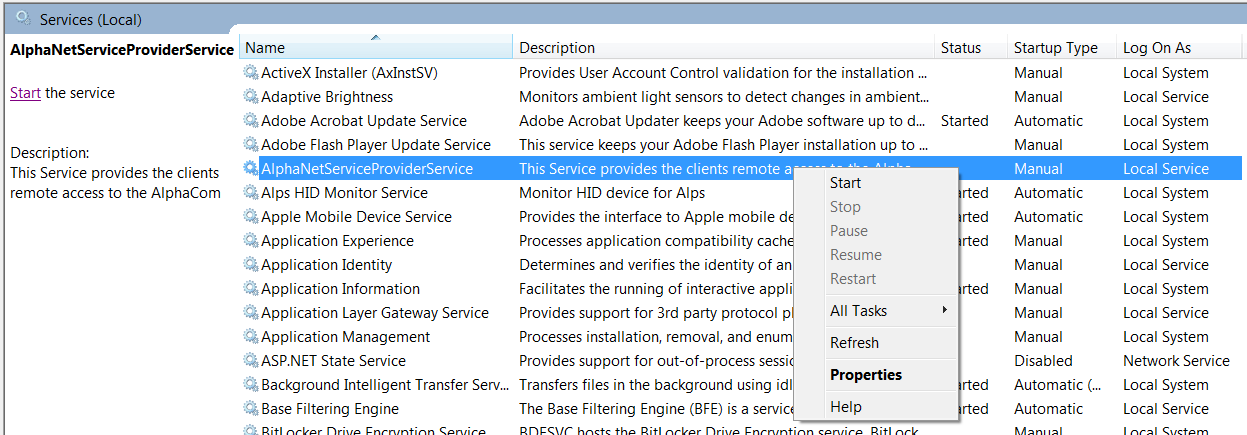
Task: Click the Adobe Acrobat Update Service gear icon
Action: coord(251,121)
